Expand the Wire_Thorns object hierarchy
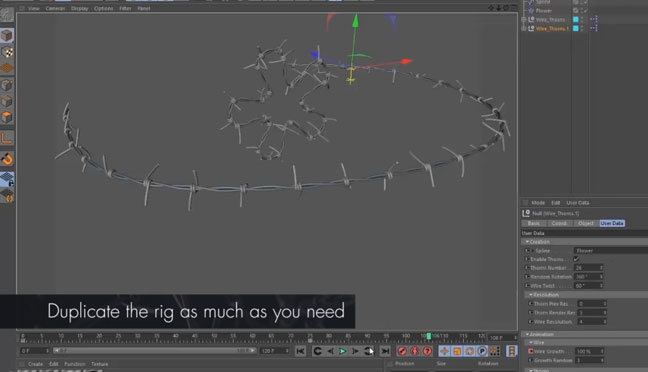The image size is (648, 372). 524,19
